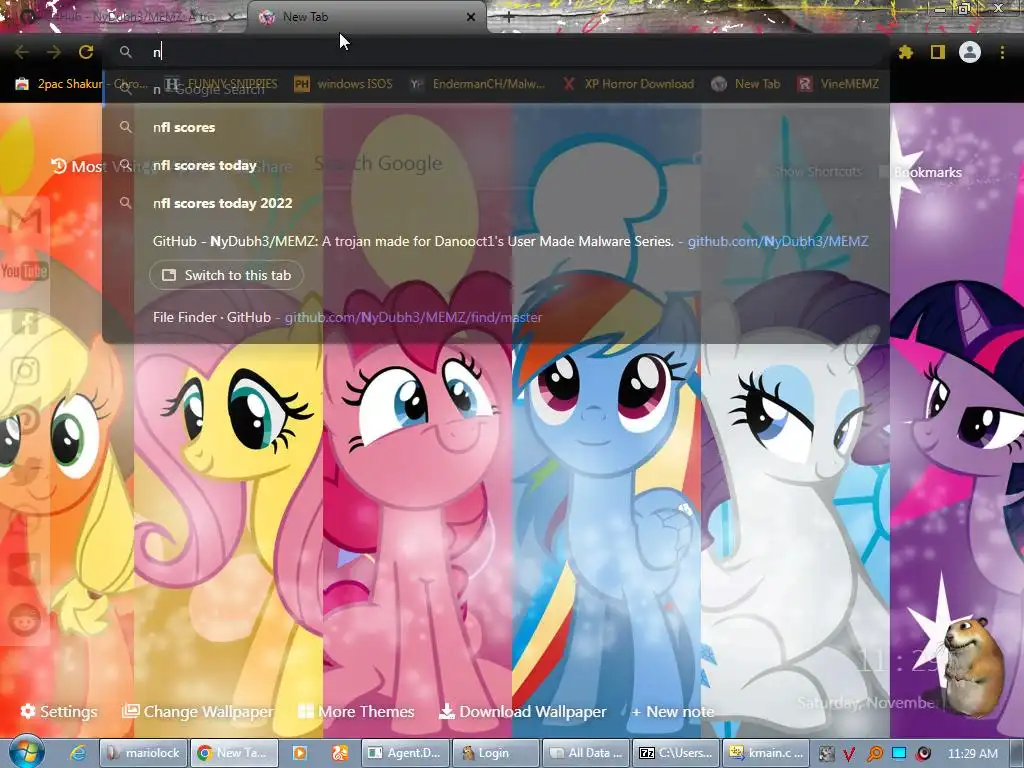Open the New Tab bookmark
This screenshot has width=1024, height=768.
point(746,84)
